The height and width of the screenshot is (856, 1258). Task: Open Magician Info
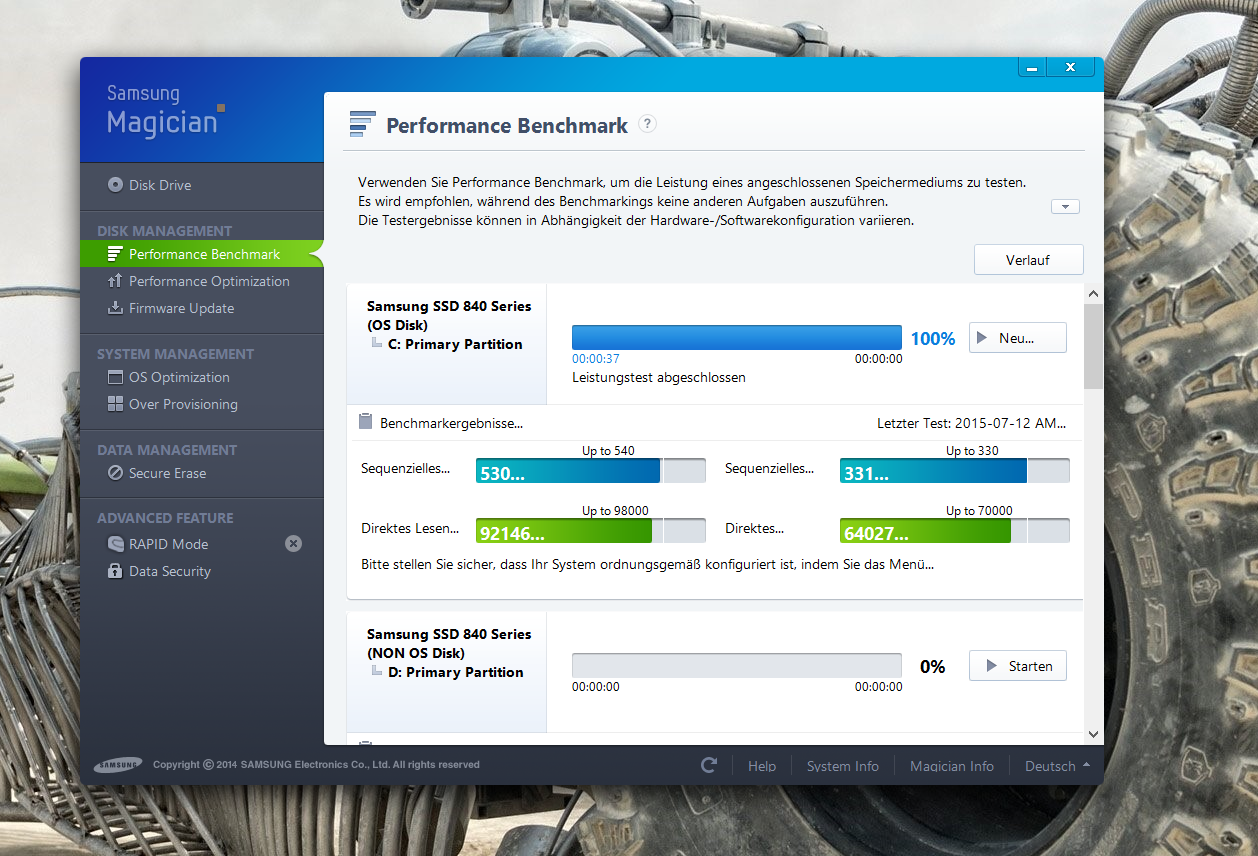click(x=952, y=766)
